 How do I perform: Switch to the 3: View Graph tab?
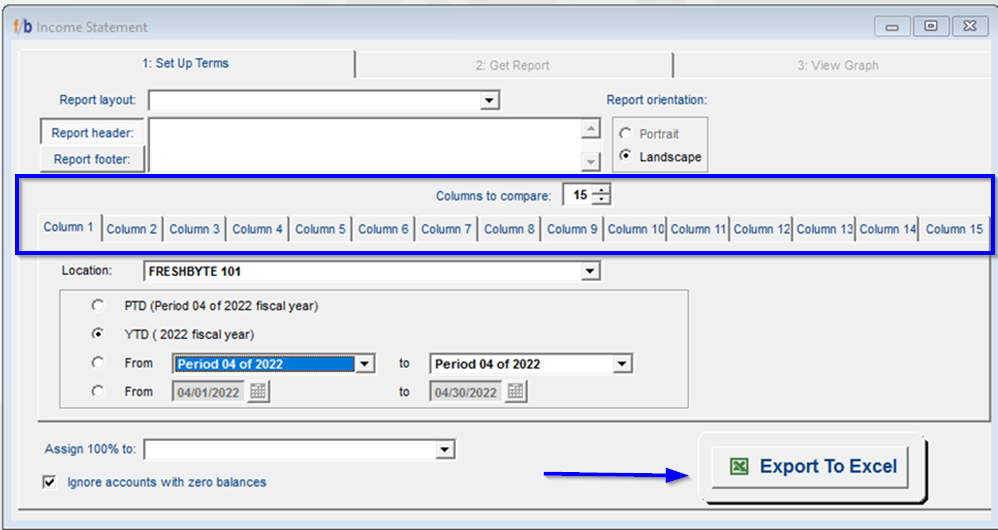pyautogui.click(x=837, y=66)
